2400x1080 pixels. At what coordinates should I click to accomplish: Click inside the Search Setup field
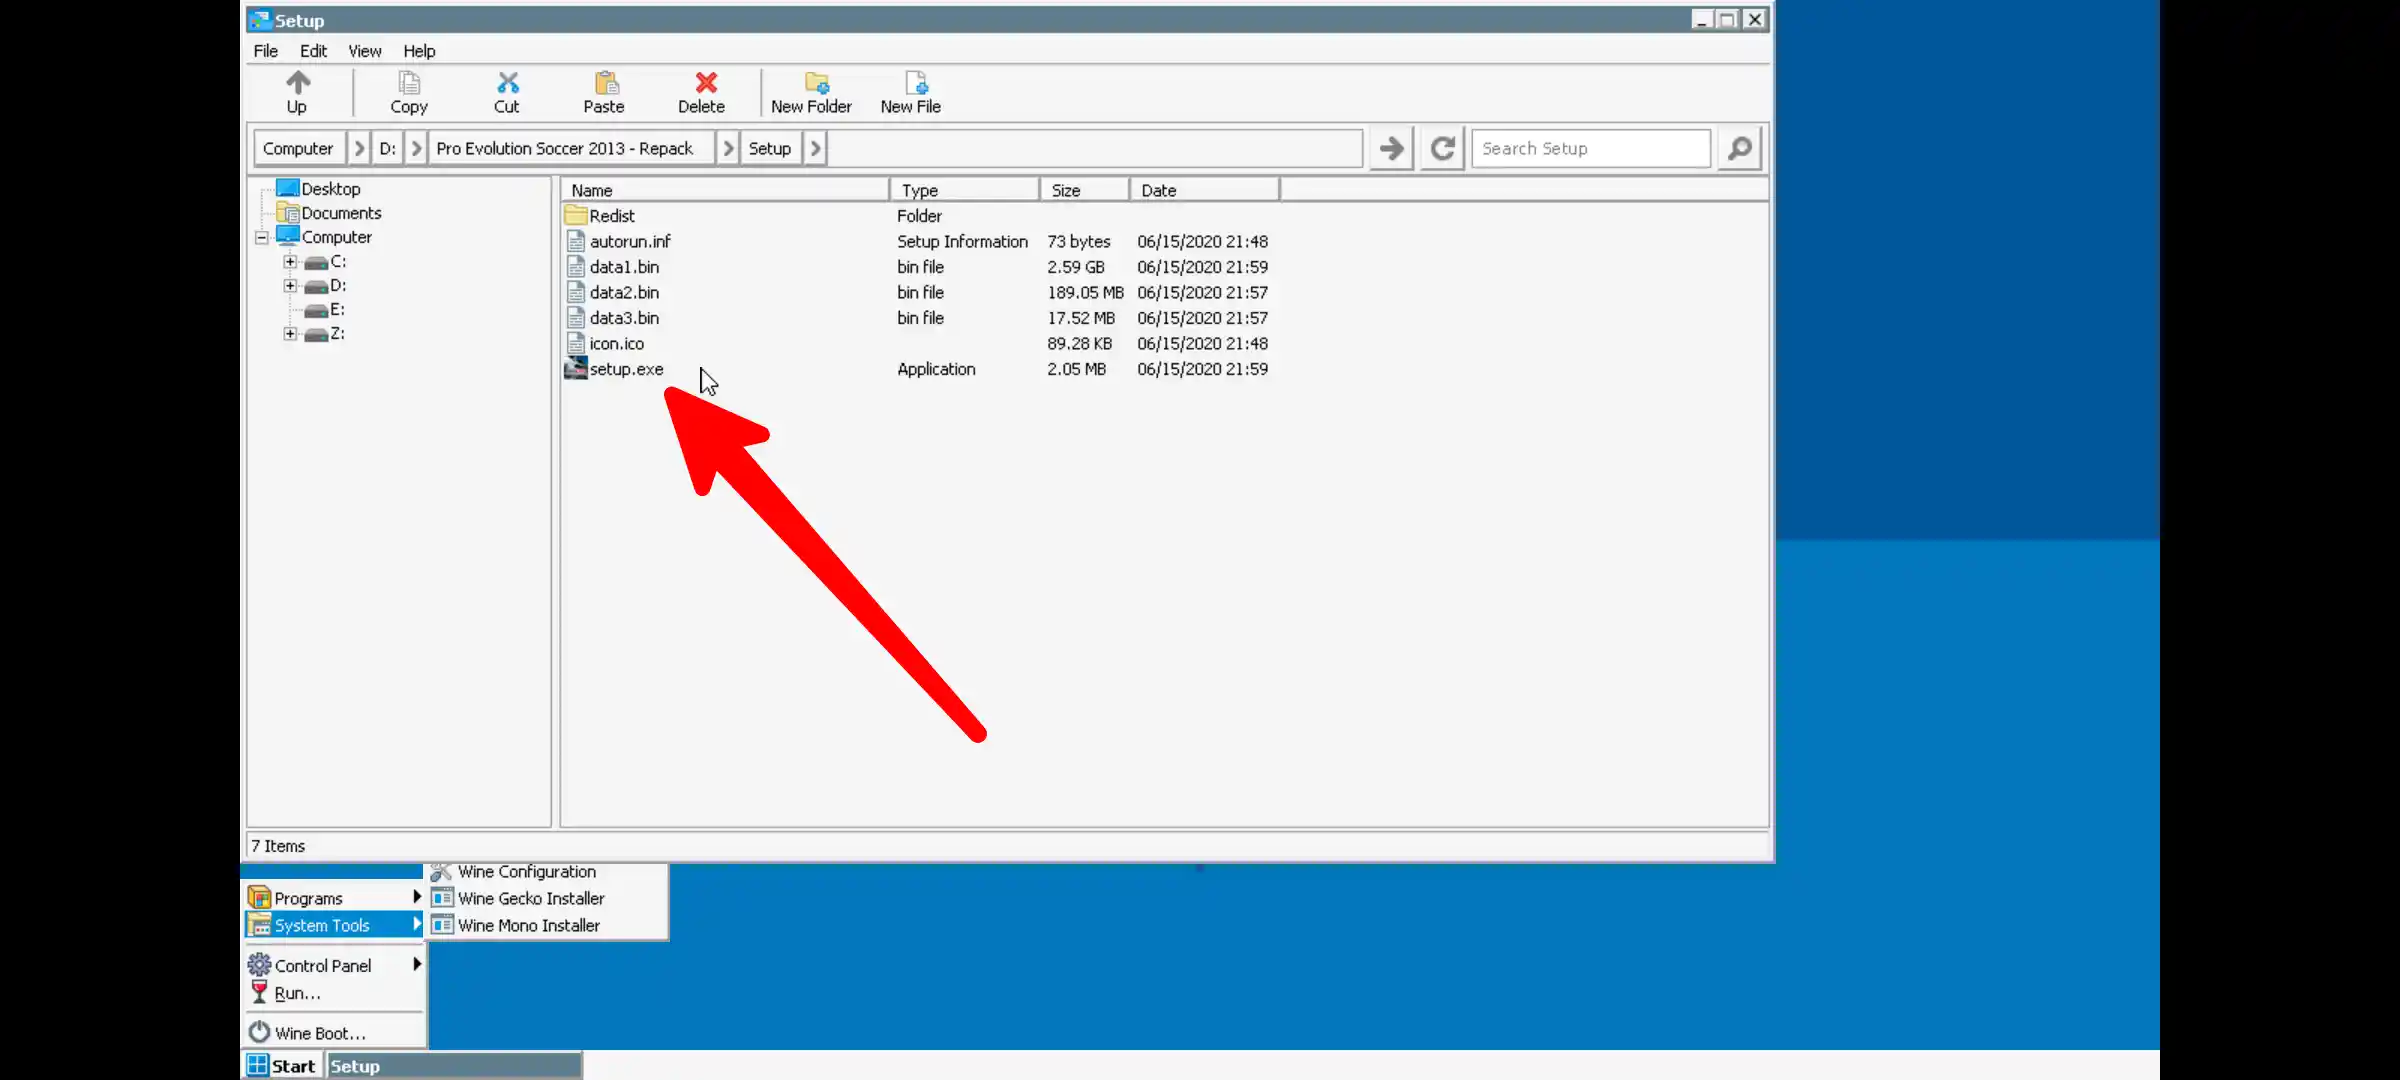(x=1590, y=147)
